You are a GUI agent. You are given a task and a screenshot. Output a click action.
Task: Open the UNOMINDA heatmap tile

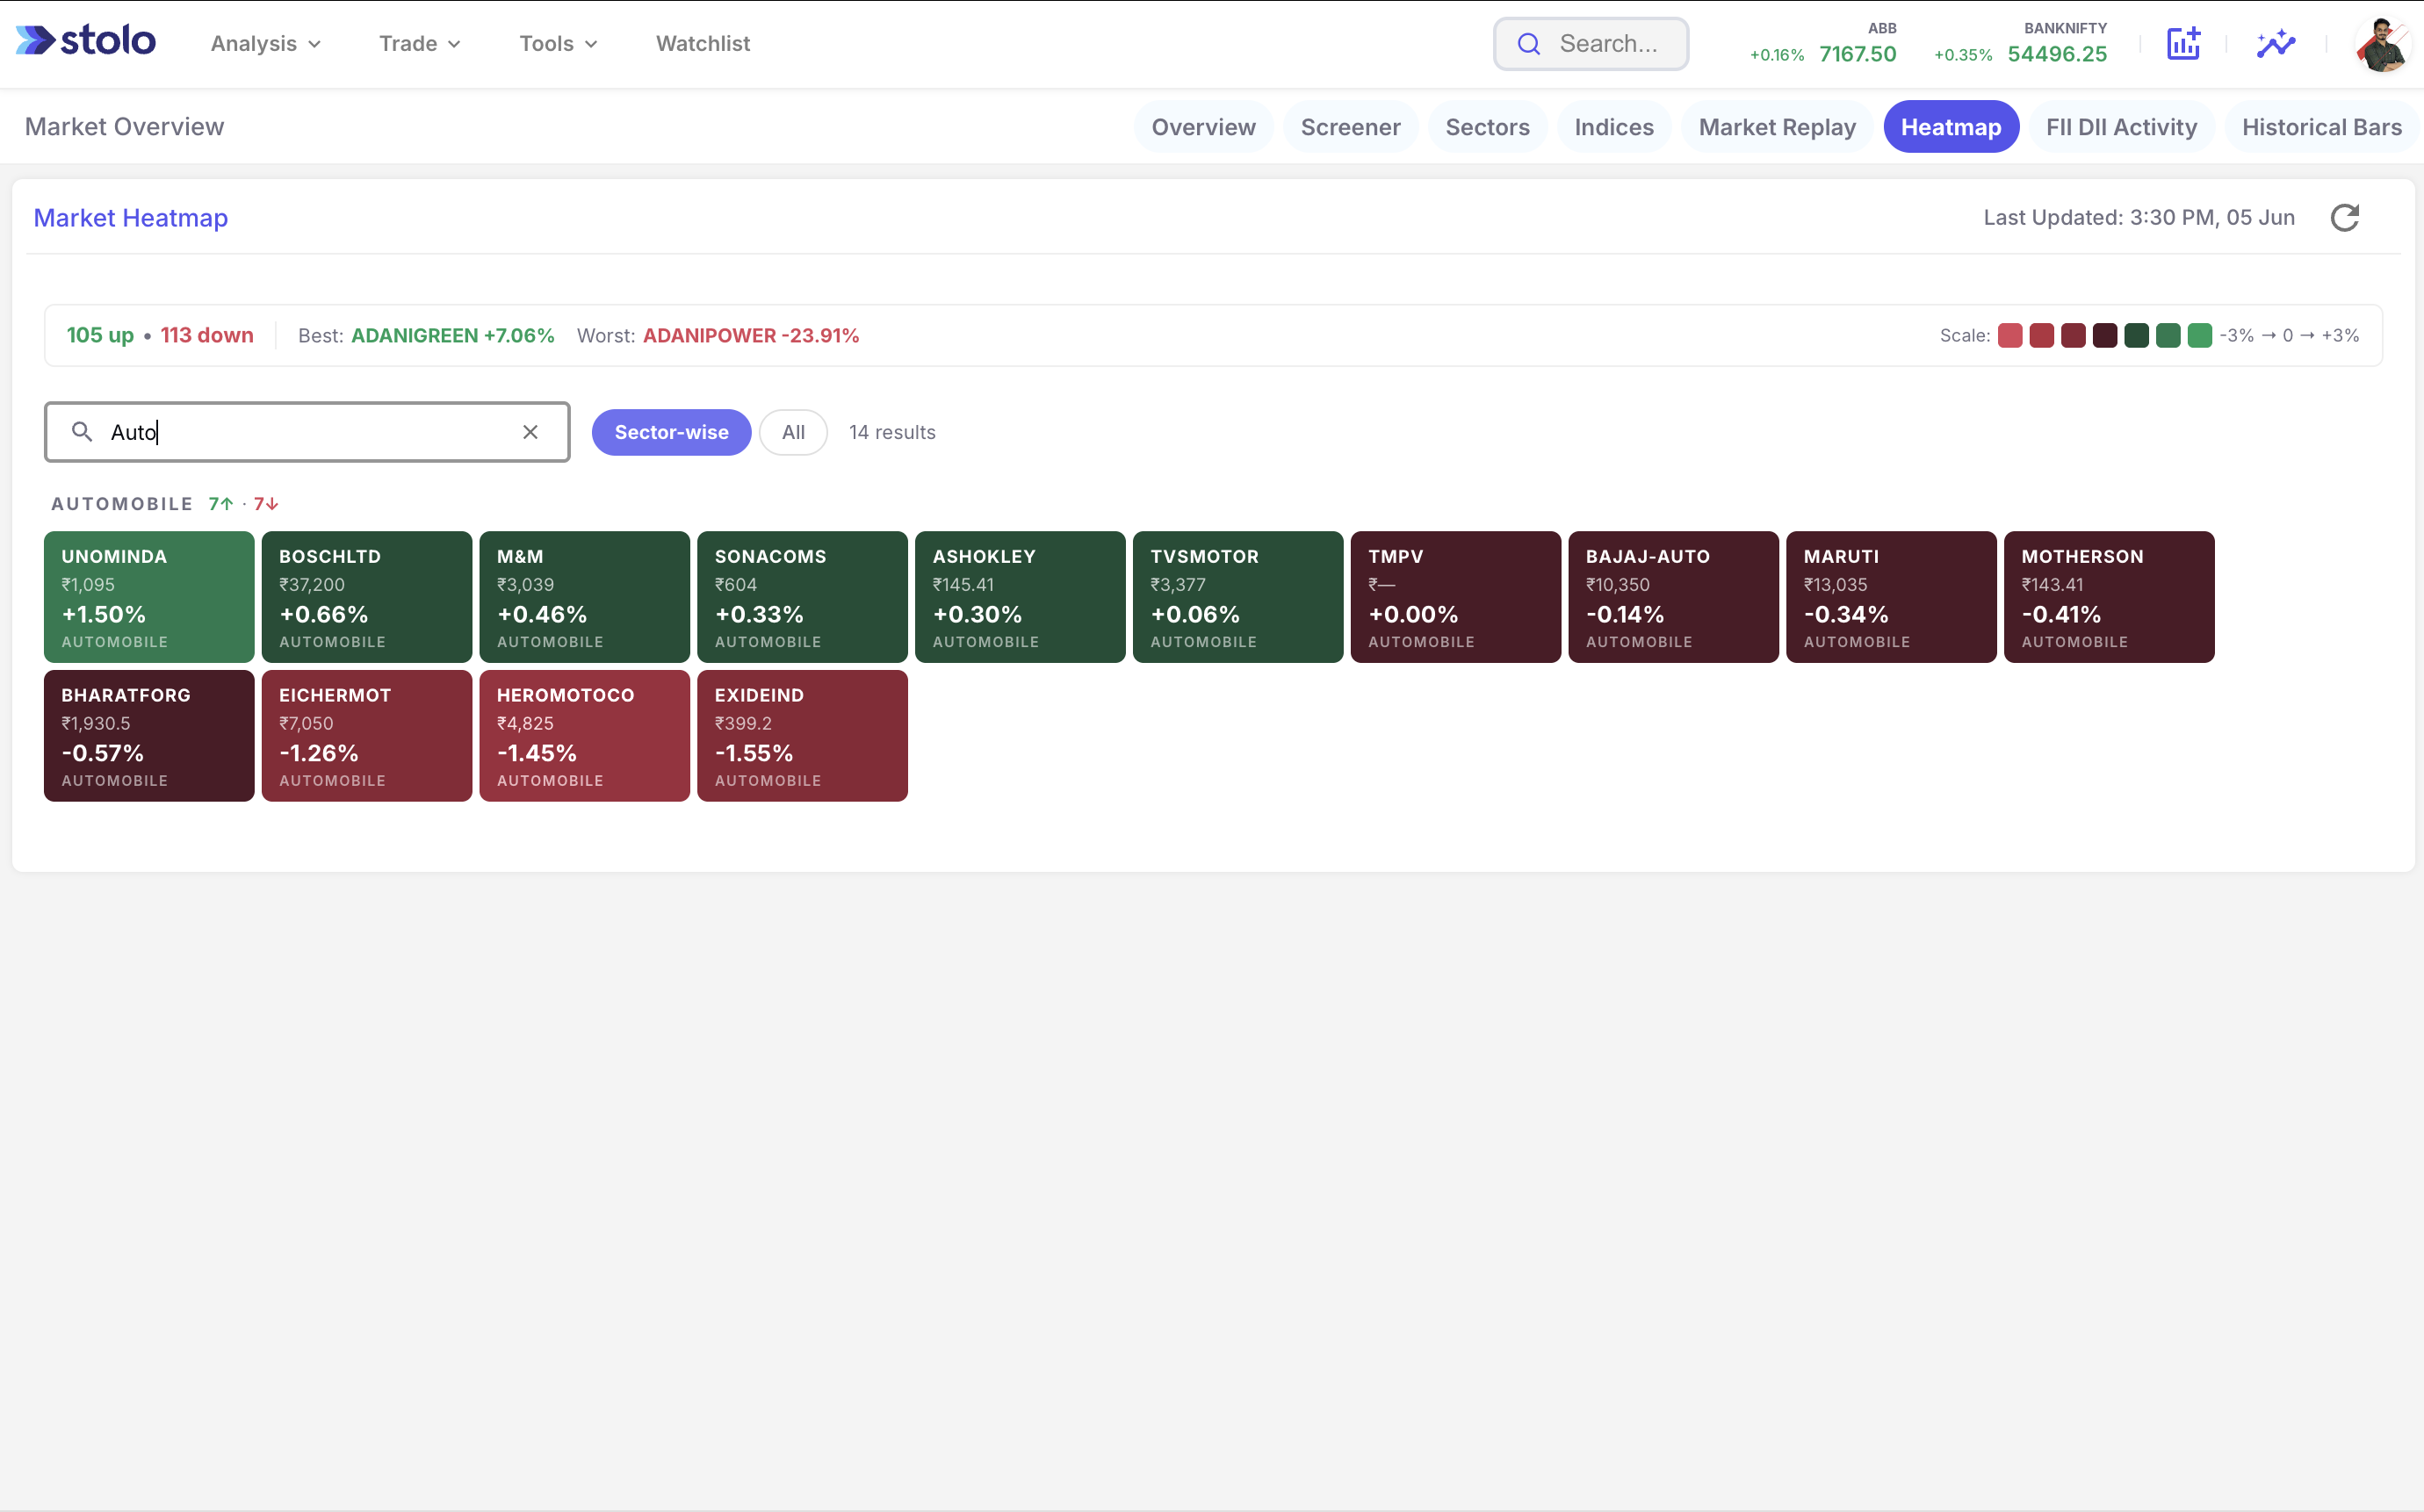[149, 597]
